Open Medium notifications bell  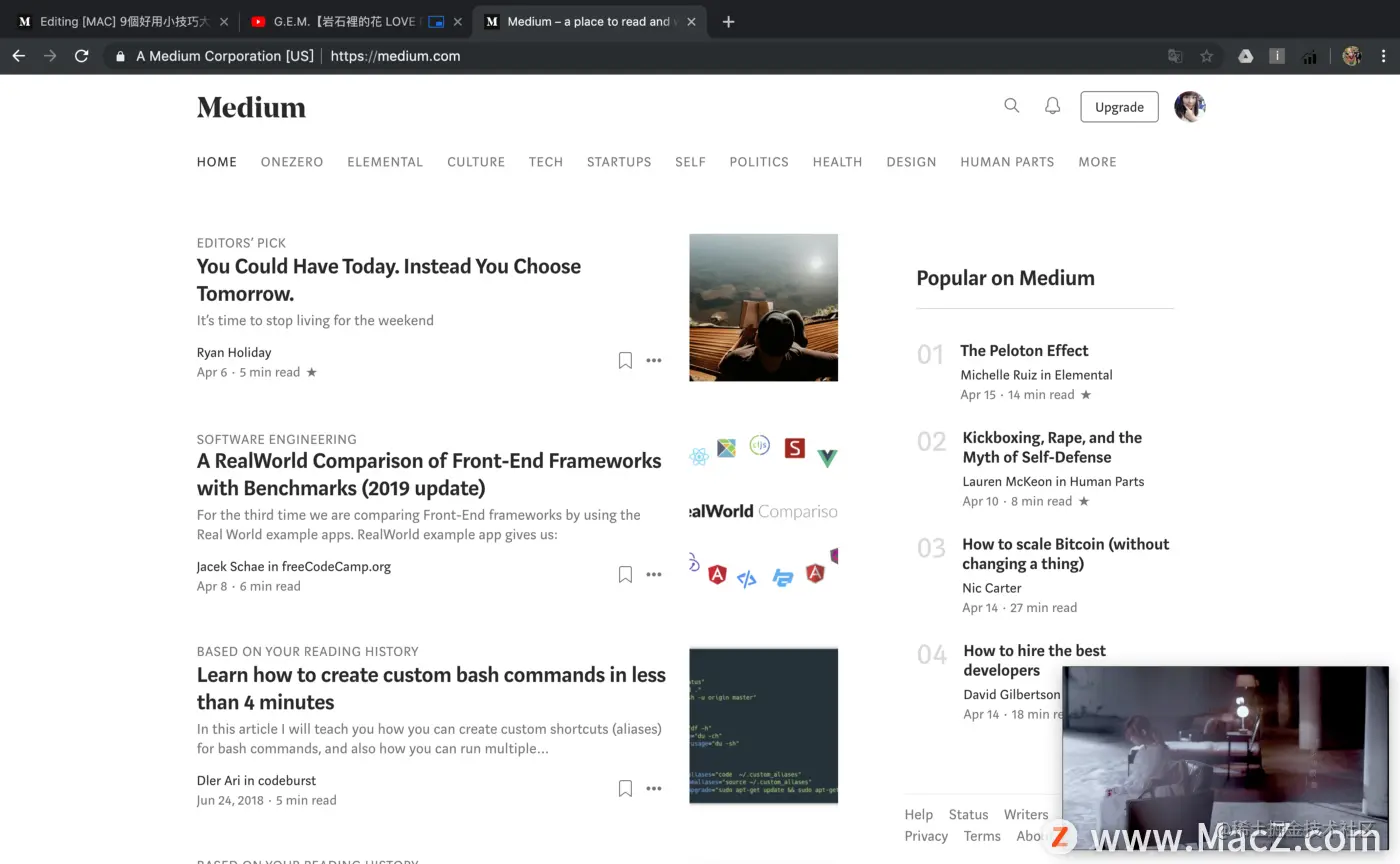pyautogui.click(x=1052, y=105)
